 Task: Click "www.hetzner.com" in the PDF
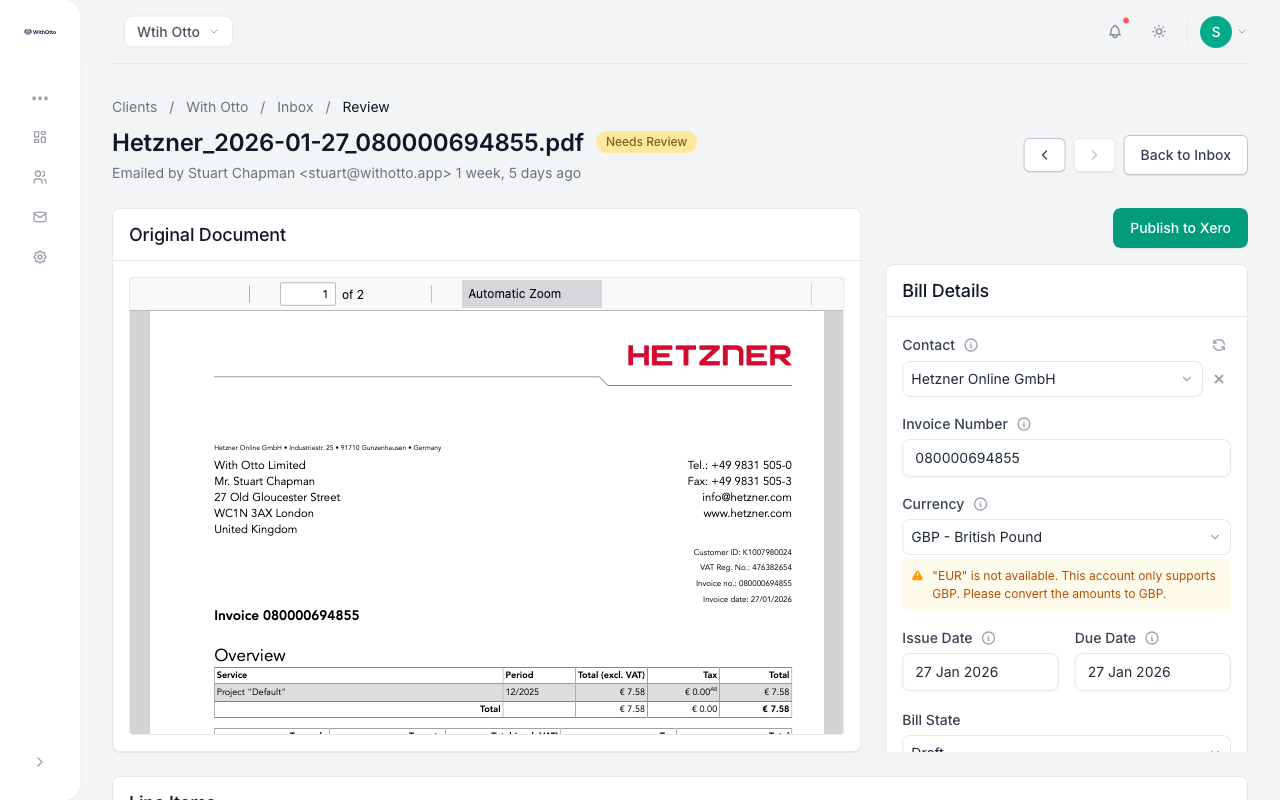coord(747,513)
